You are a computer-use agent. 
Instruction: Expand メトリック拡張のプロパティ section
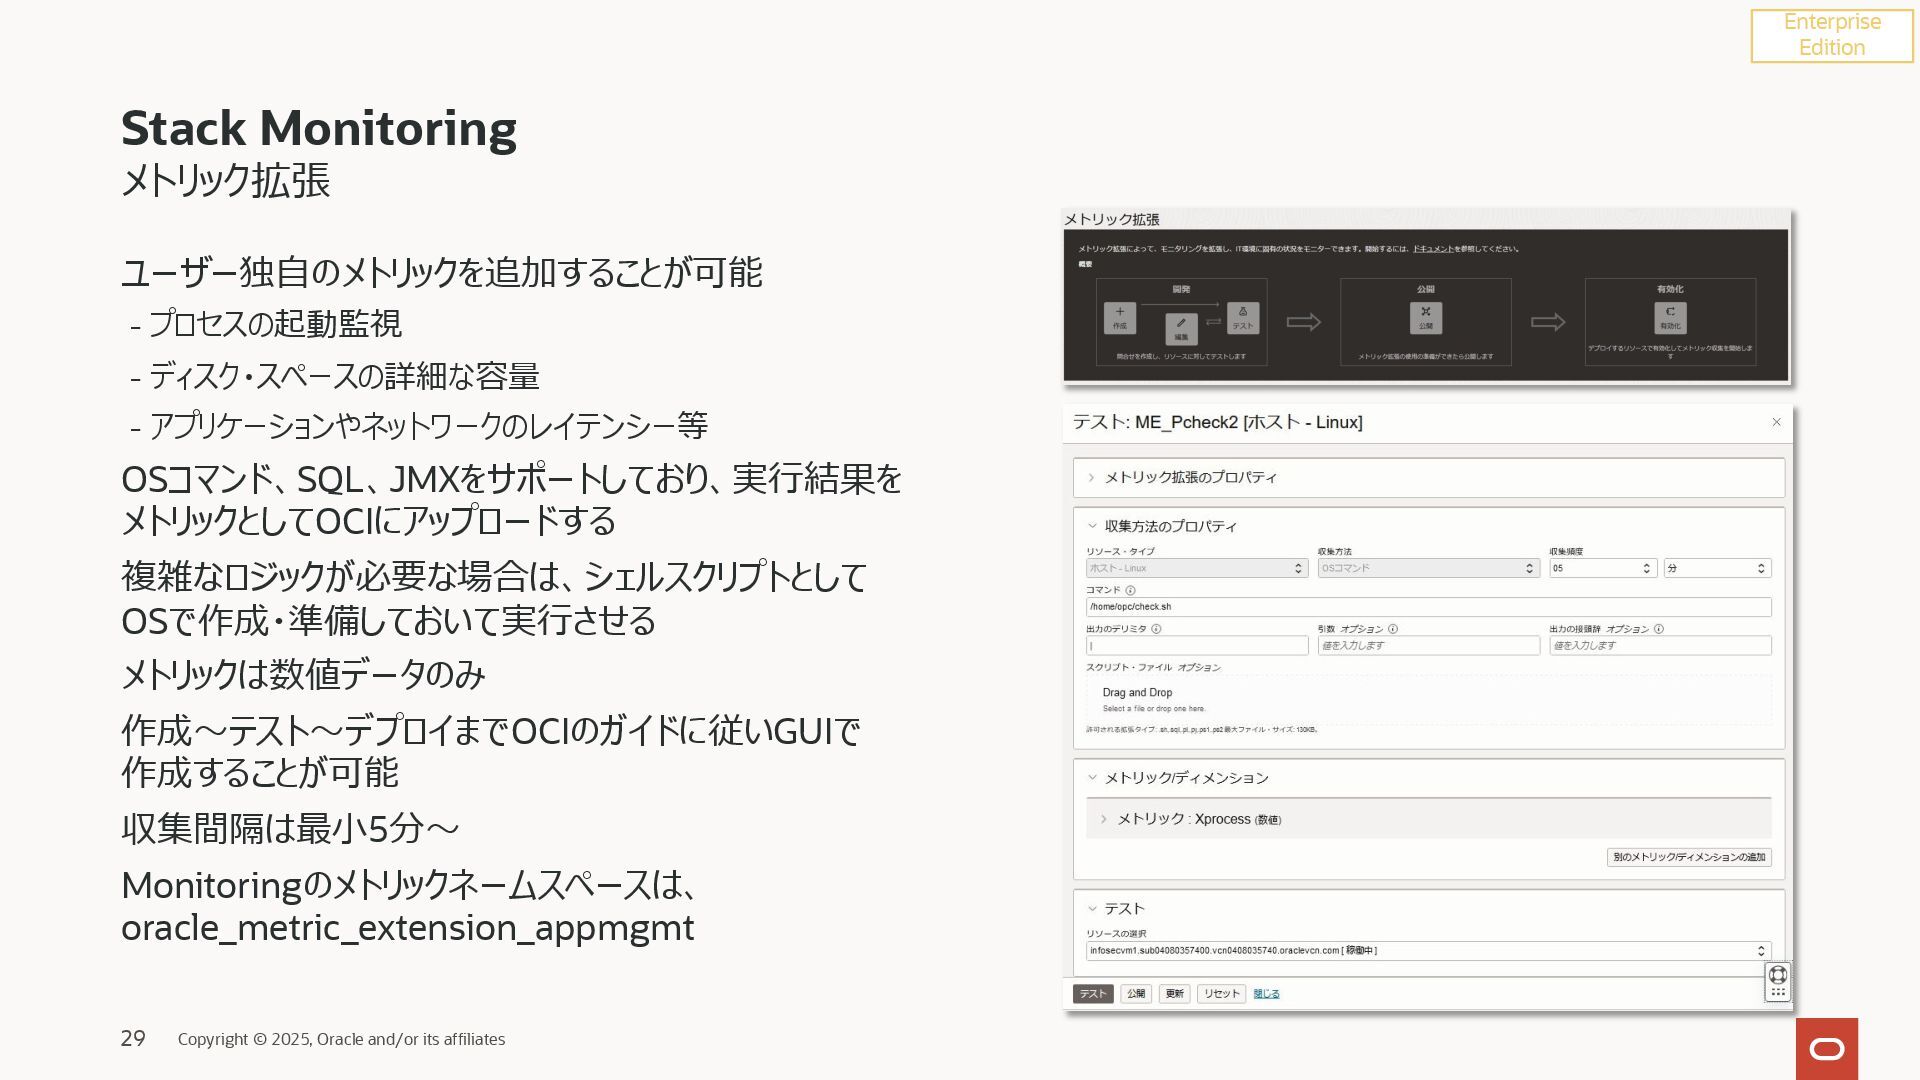pyautogui.click(x=1091, y=477)
